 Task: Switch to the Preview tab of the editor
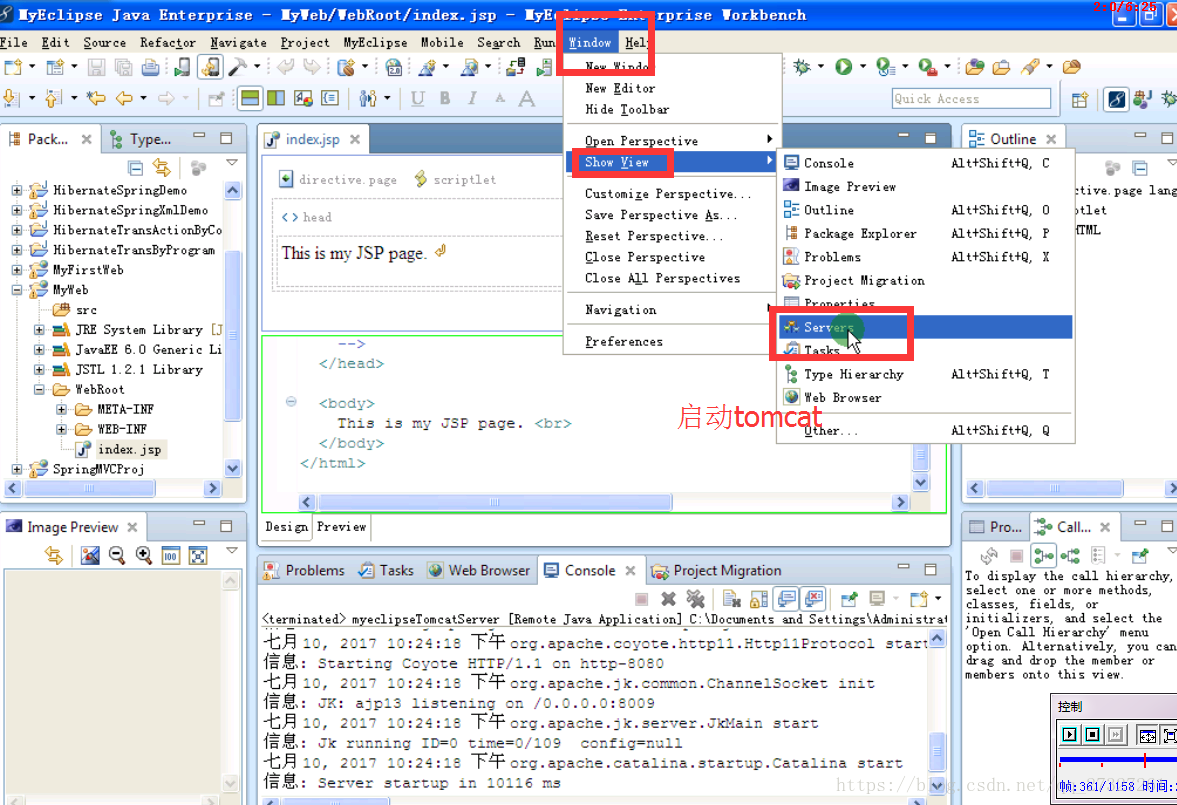pos(342,527)
